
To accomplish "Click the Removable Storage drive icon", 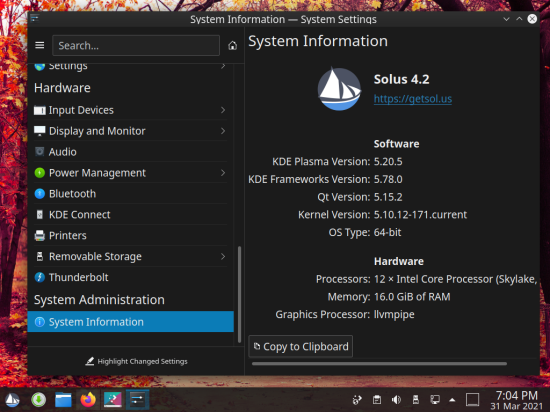I will point(40,256).
